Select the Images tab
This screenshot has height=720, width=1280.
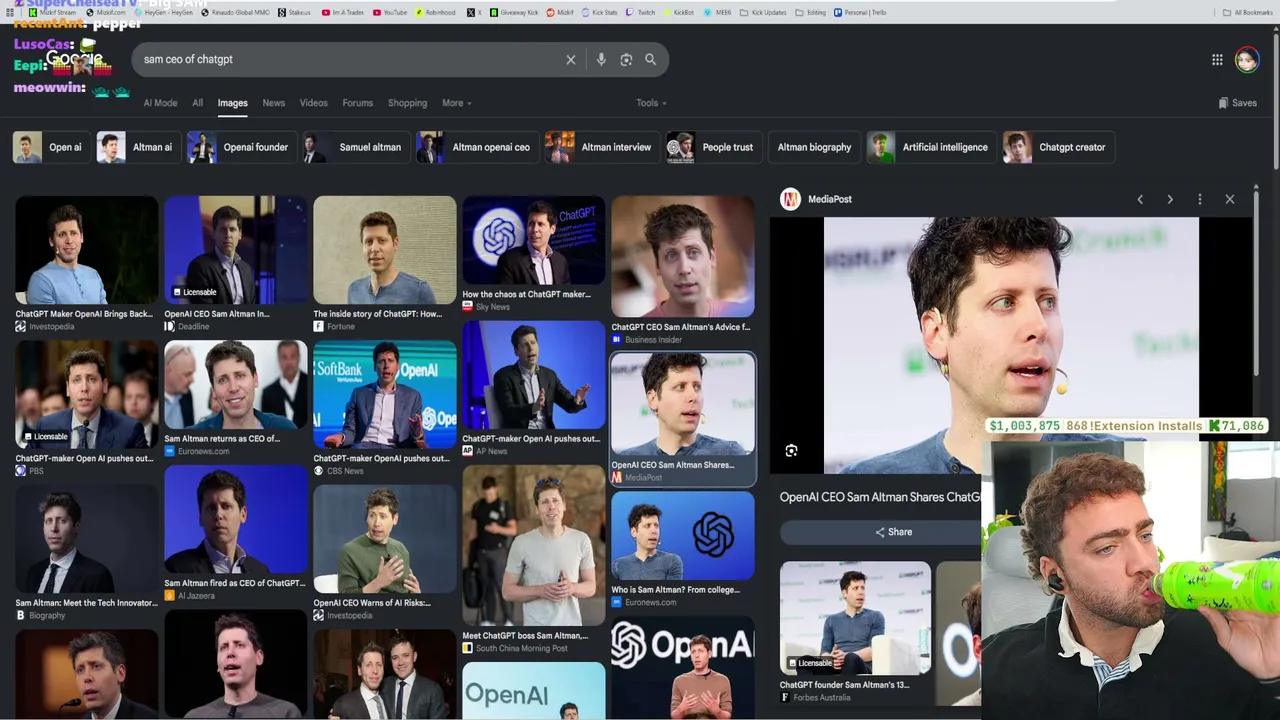coord(232,103)
